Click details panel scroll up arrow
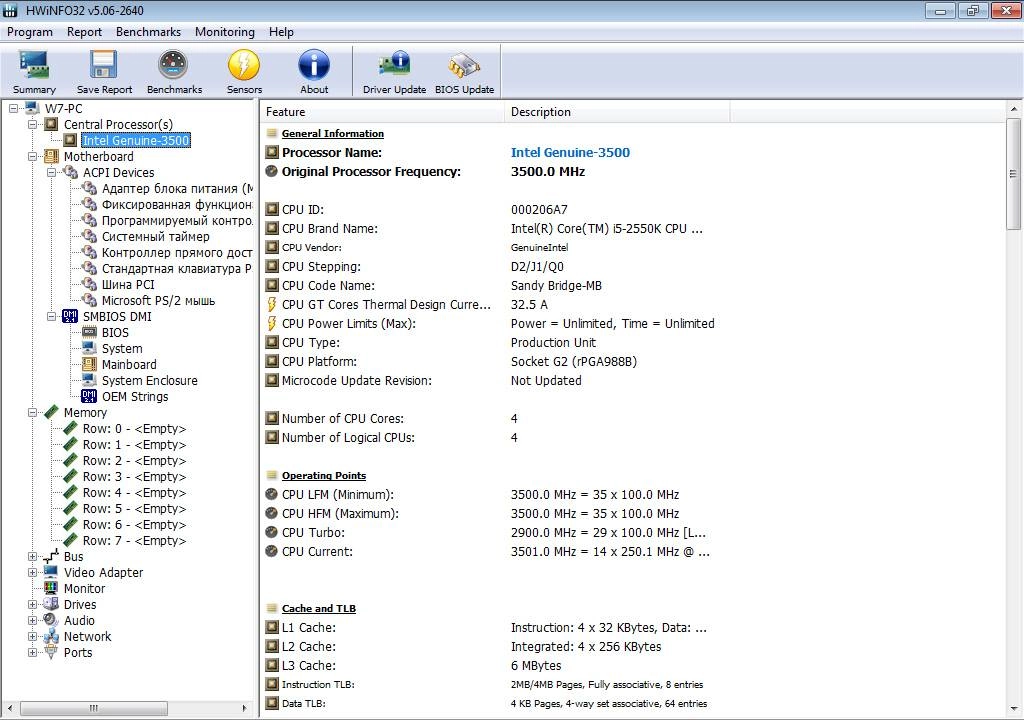Screen dimensions: 1024x720 coord(1014,109)
